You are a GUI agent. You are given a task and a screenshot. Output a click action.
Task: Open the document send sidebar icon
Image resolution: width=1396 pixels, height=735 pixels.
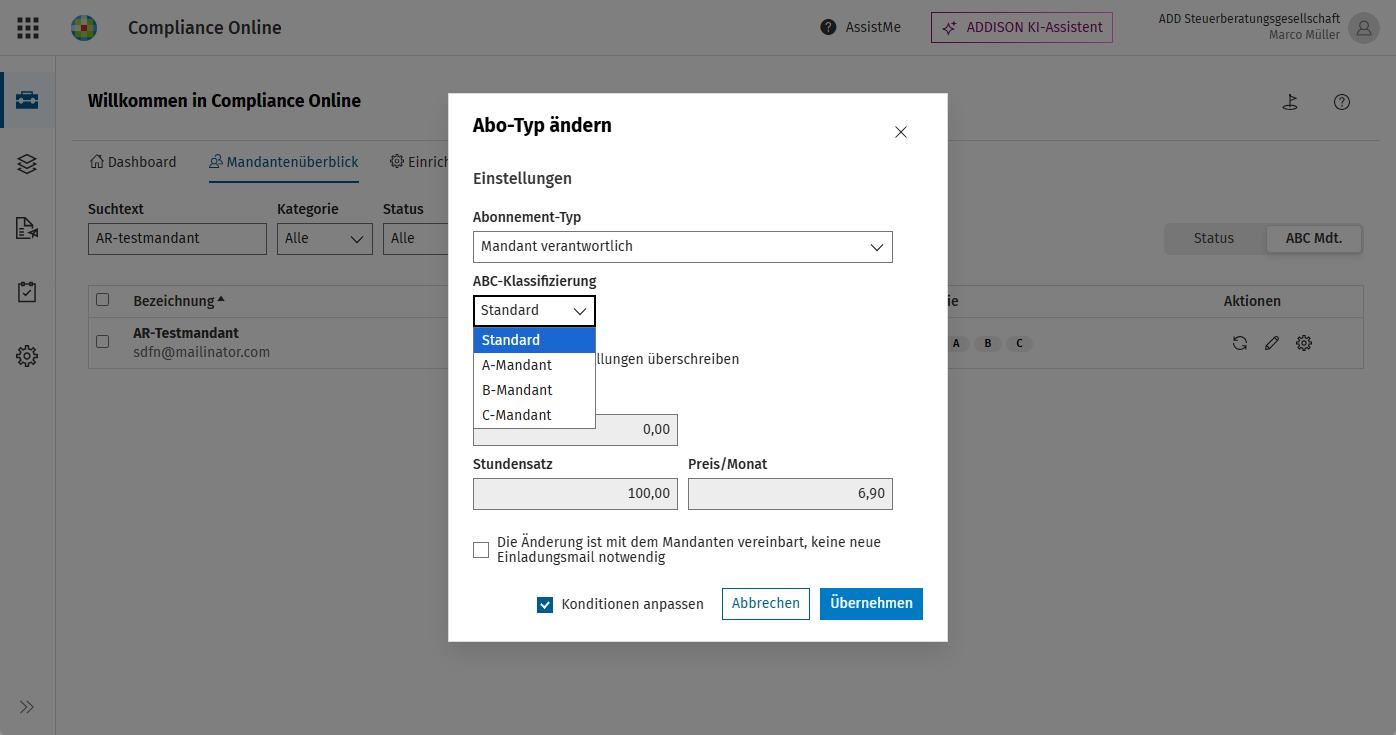(x=27, y=228)
